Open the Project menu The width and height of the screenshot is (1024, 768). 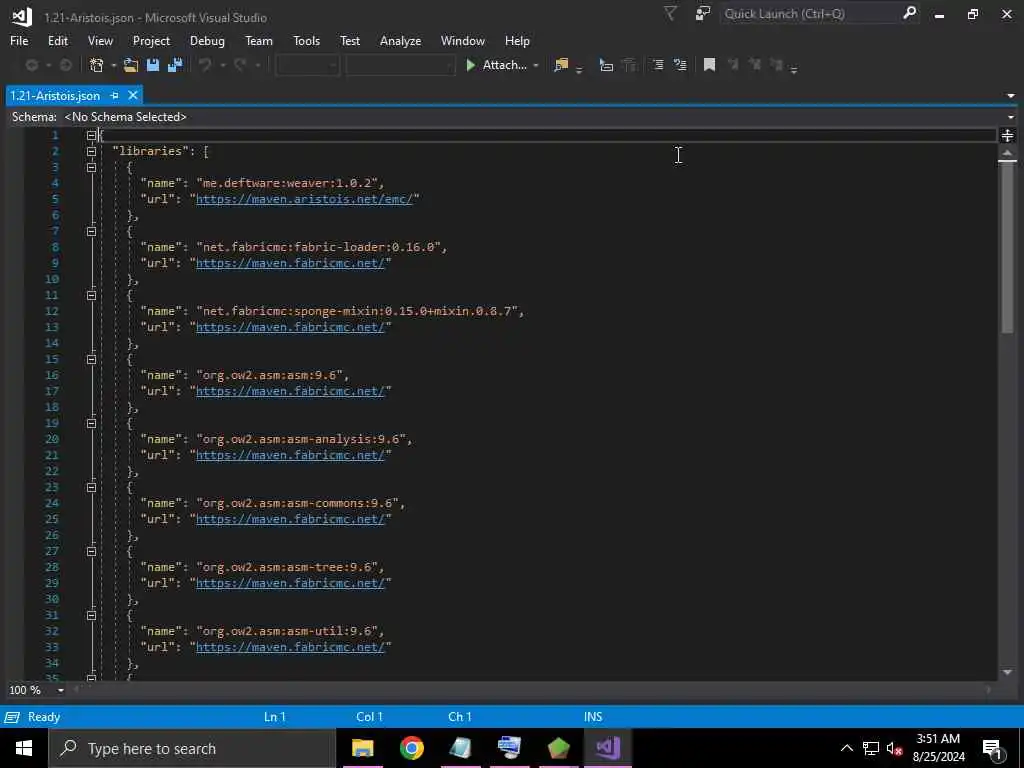point(151,40)
